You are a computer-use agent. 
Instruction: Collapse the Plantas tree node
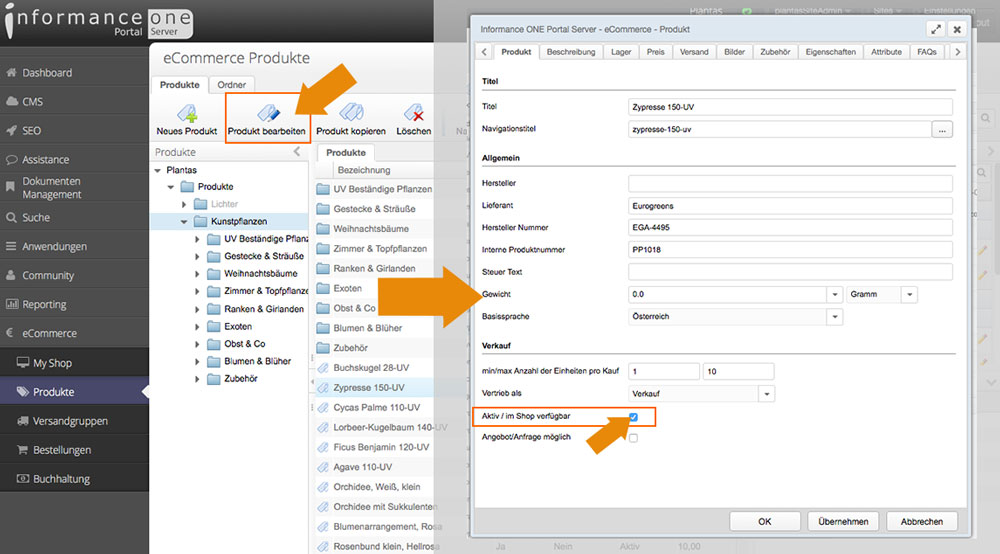pos(158,171)
